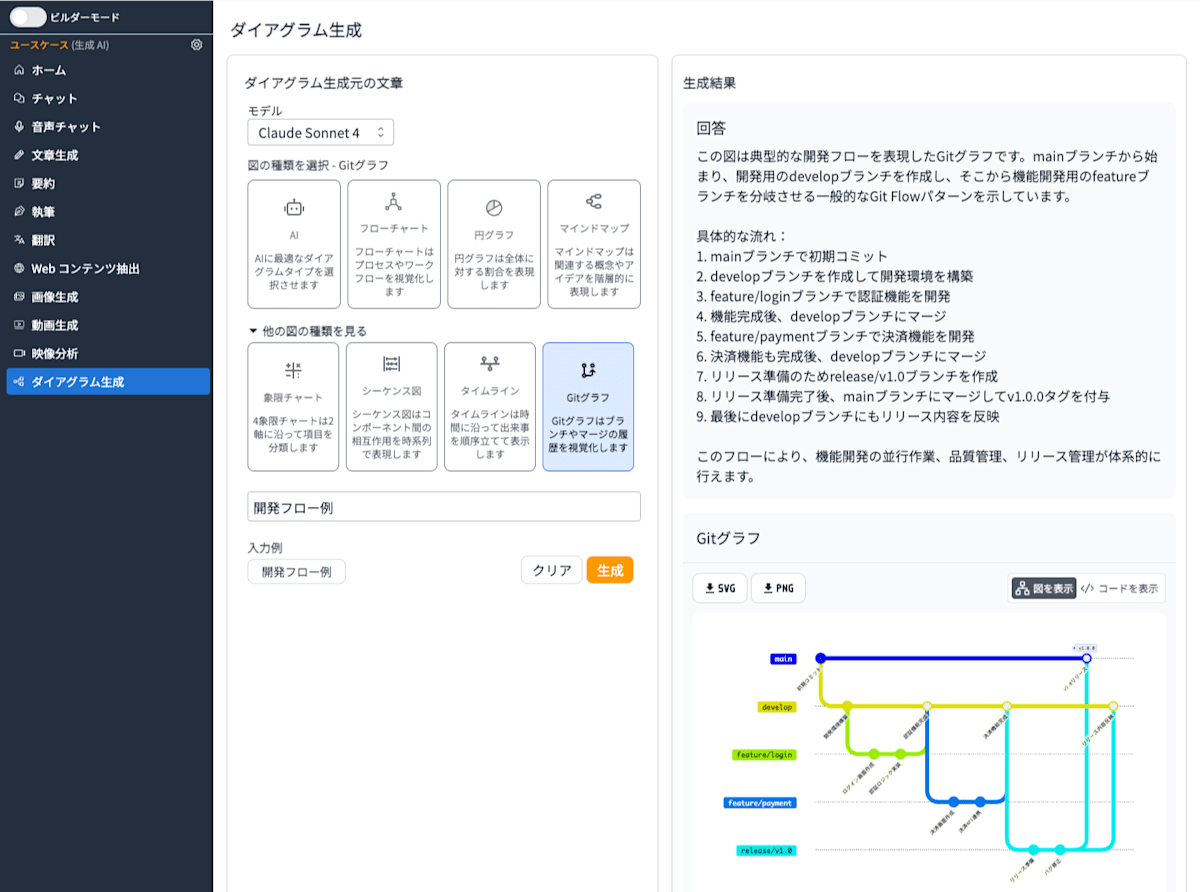Click the 音声チャット microphone icon
This screenshot has width=1200, height=892.
tap(19, 127)
